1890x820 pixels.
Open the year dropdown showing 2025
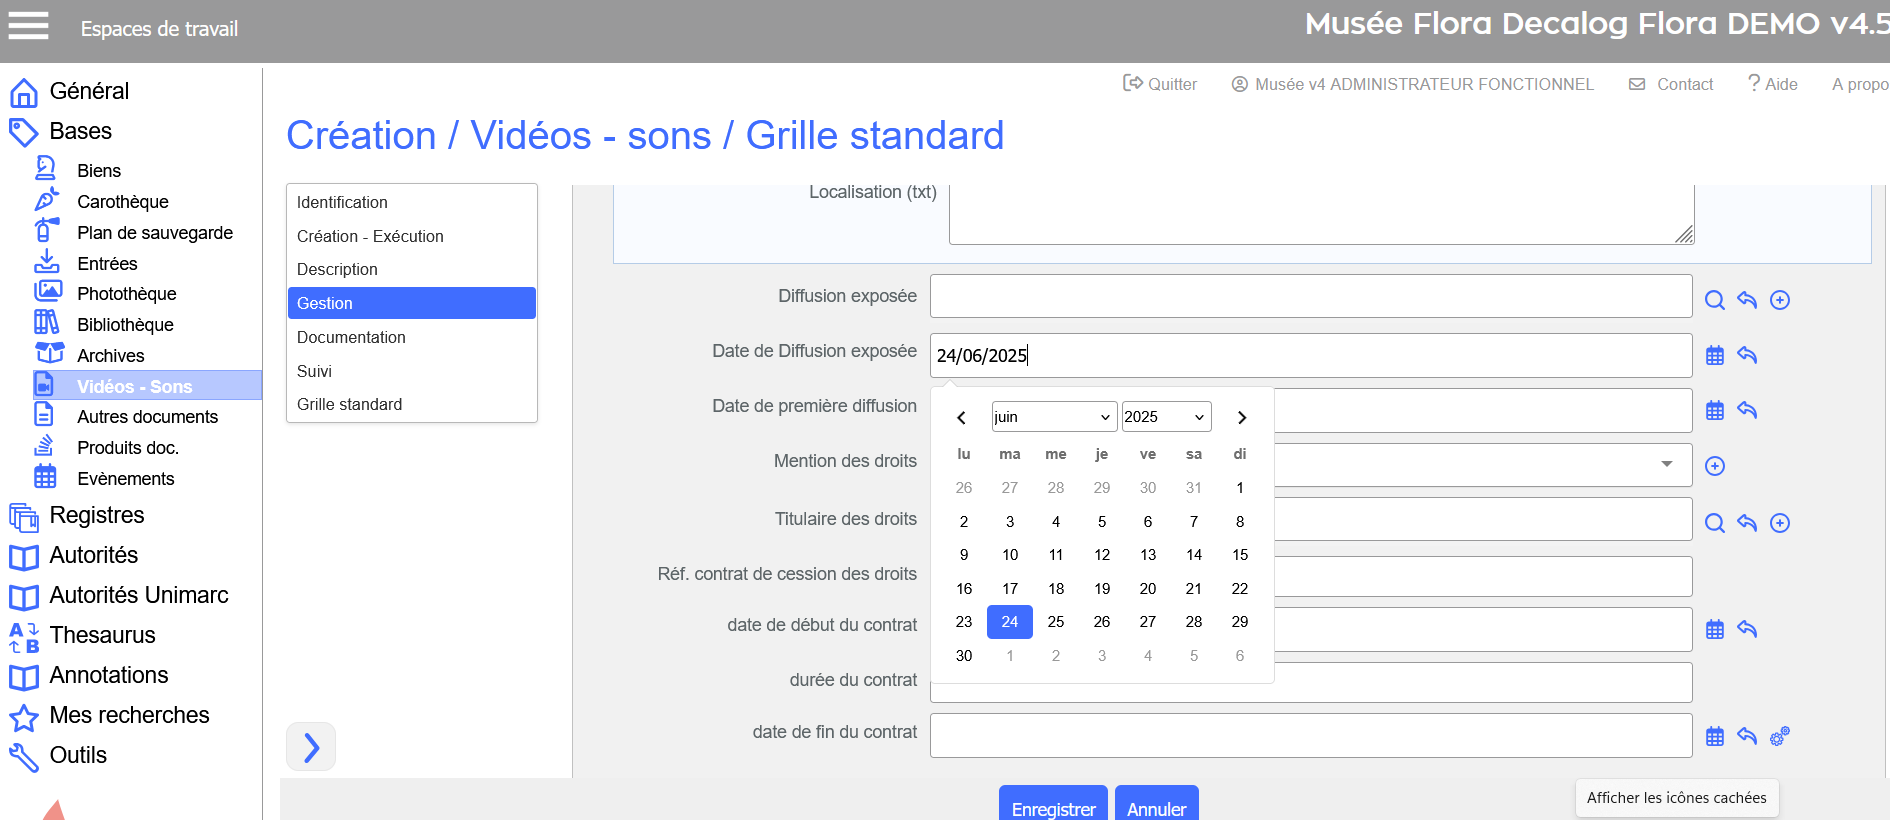pyautogui.click(x=1165, y=417)
